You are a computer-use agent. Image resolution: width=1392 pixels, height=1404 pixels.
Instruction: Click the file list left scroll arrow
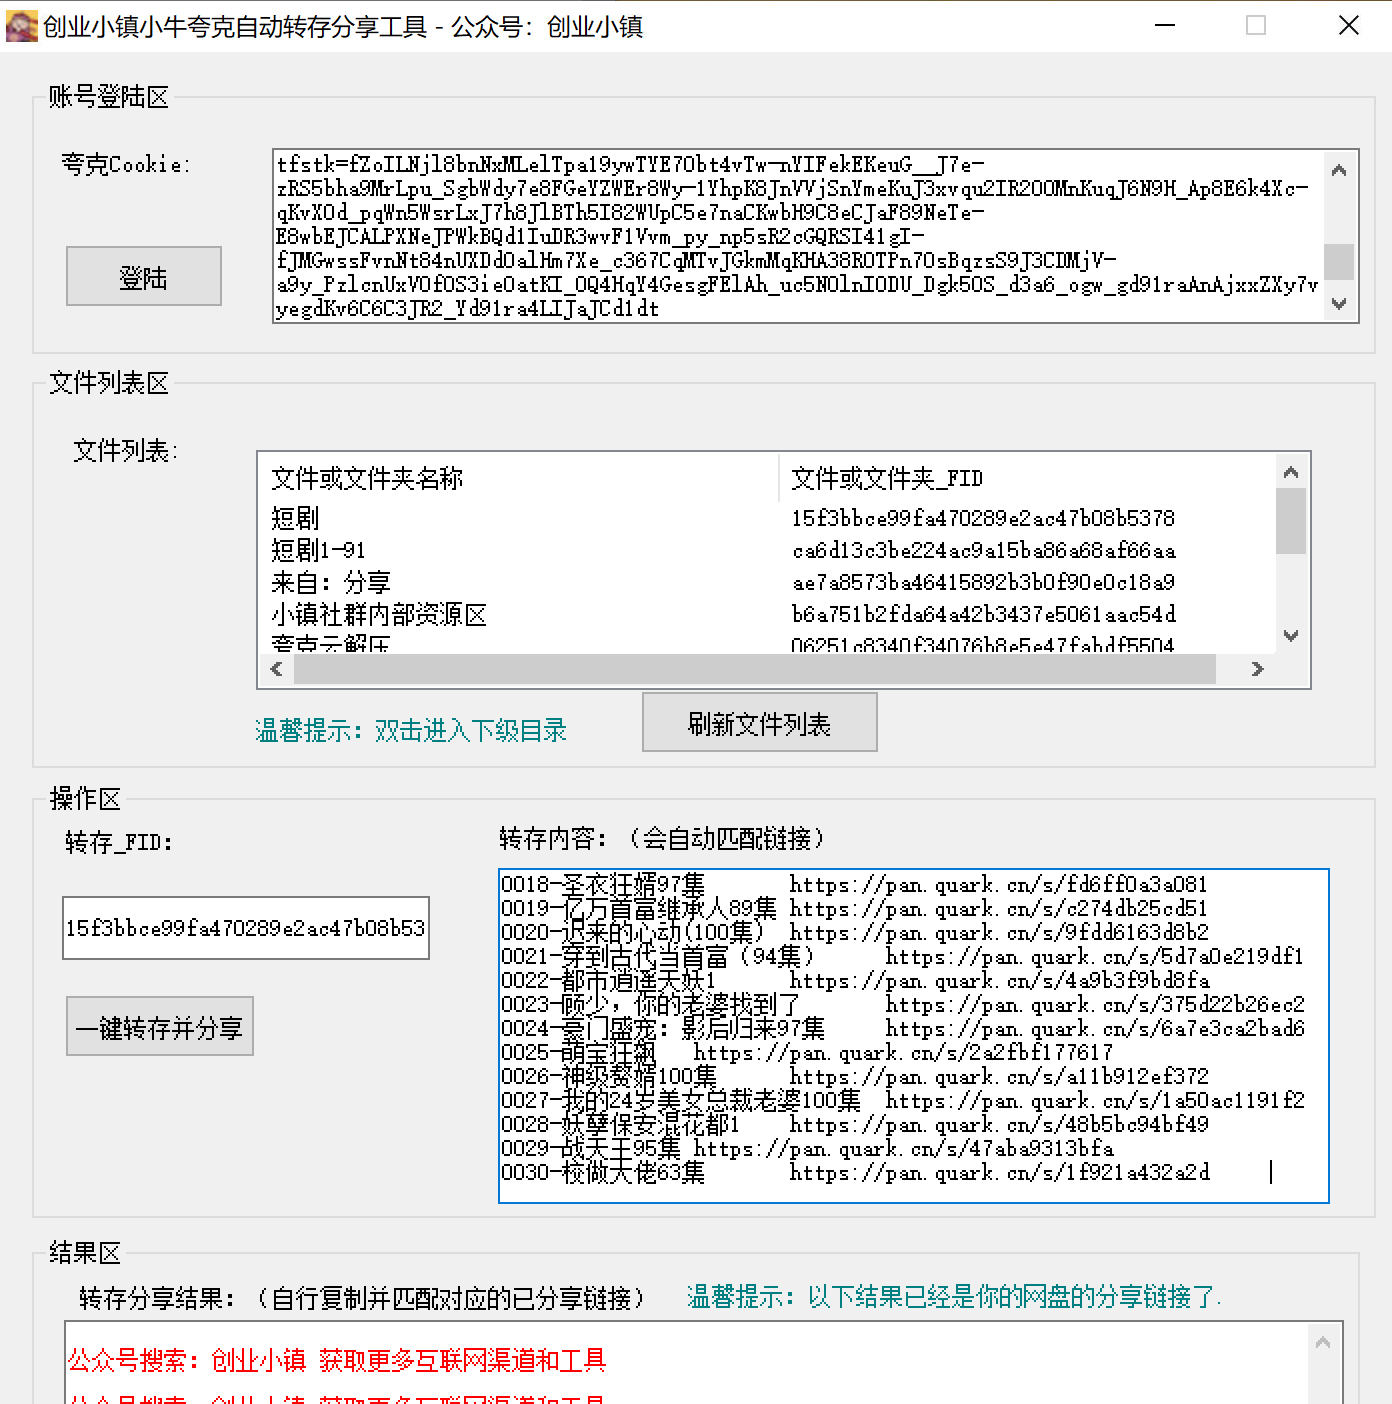[x=277, y=669]
